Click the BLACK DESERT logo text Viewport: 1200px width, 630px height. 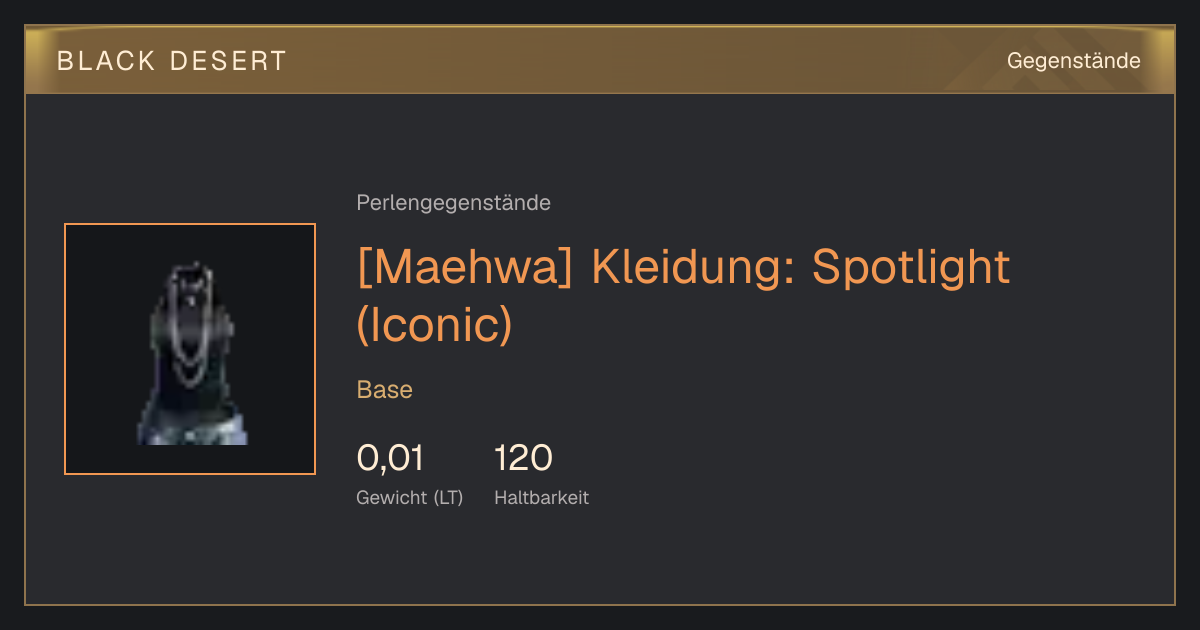click(172, 61)
